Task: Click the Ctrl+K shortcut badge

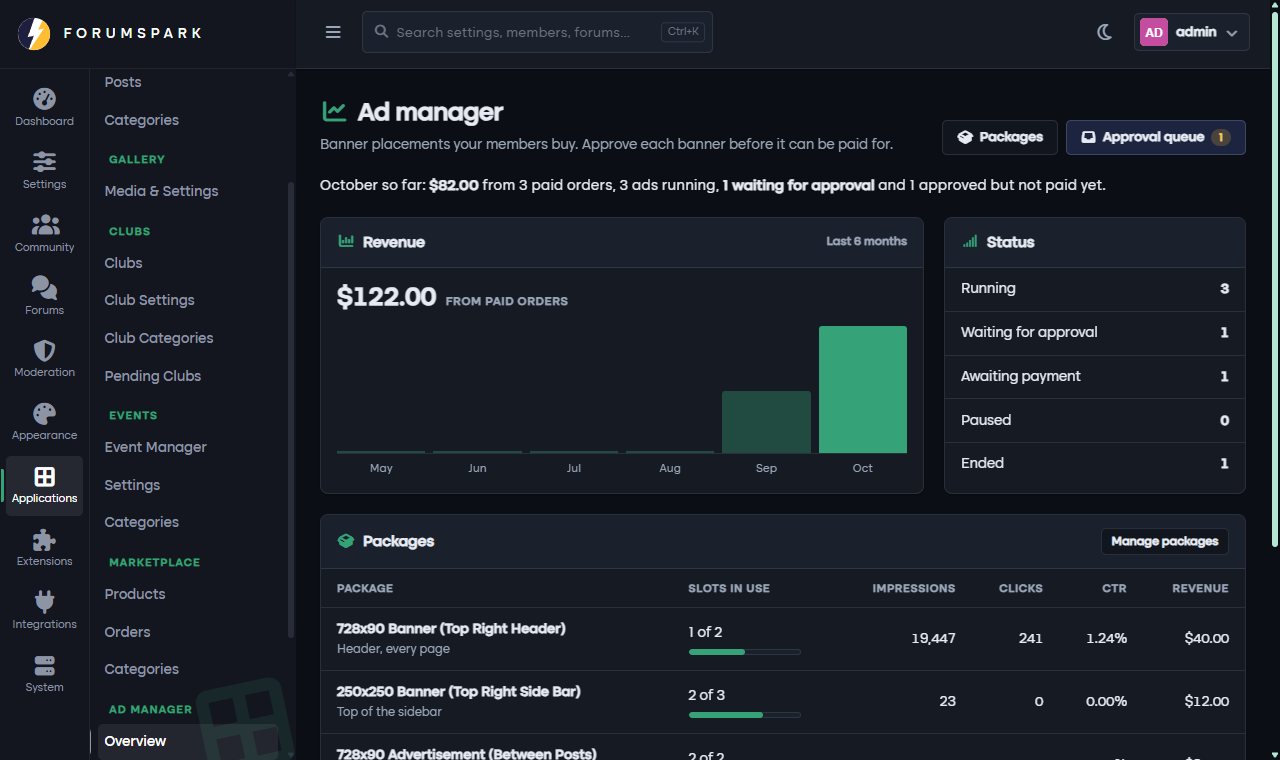Action: 683,32
